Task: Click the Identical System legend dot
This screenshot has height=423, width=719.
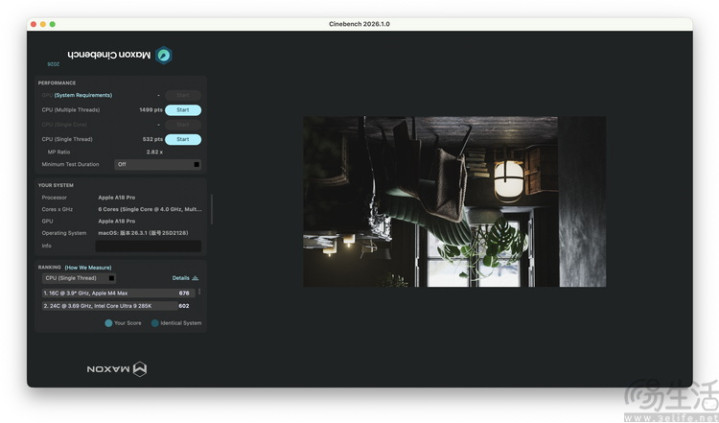Action: click(x=155, y=323)
